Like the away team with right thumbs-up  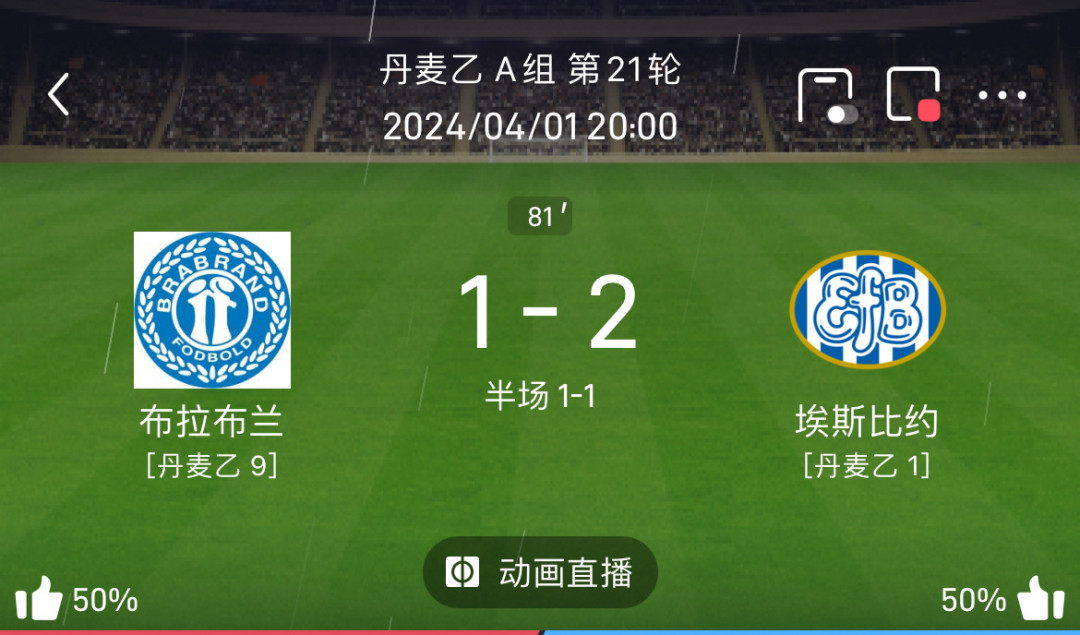(1041, 598)
